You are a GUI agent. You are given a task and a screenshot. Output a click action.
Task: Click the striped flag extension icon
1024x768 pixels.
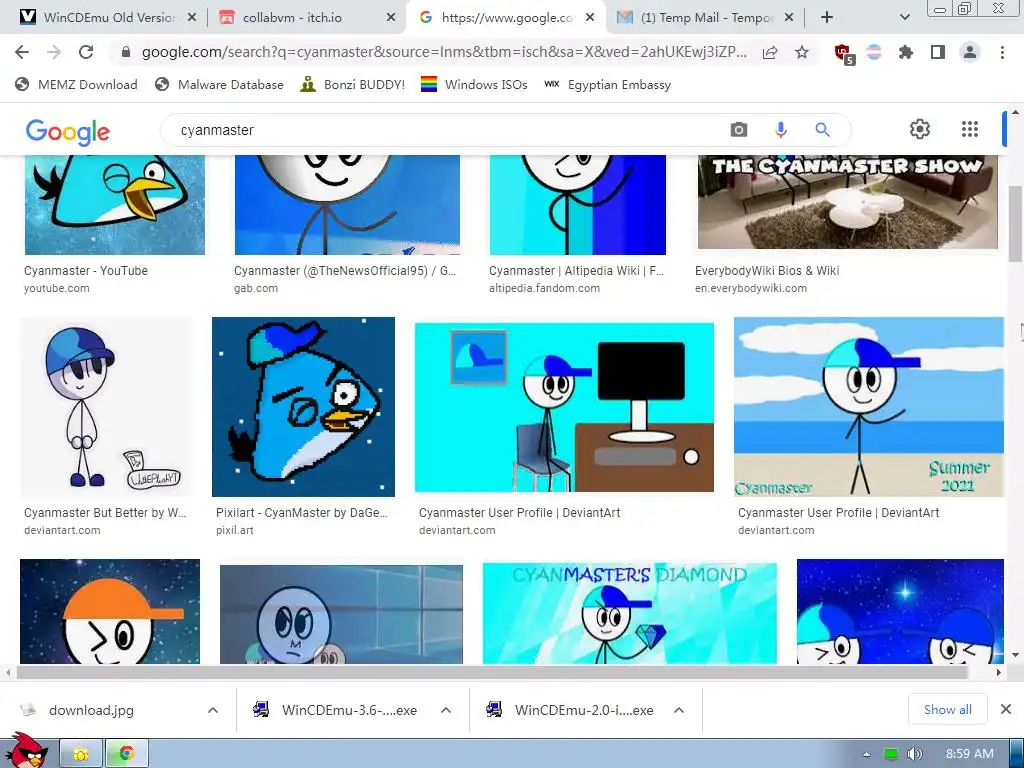(874, 52)
